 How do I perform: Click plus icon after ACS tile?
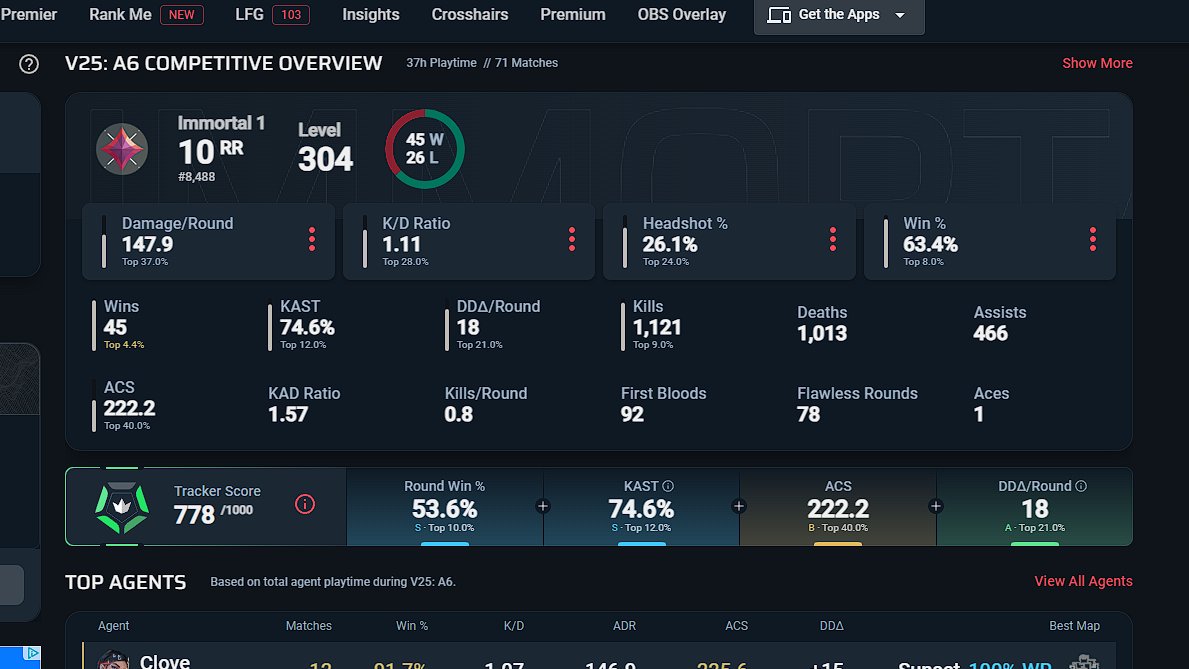pos(936,507)
